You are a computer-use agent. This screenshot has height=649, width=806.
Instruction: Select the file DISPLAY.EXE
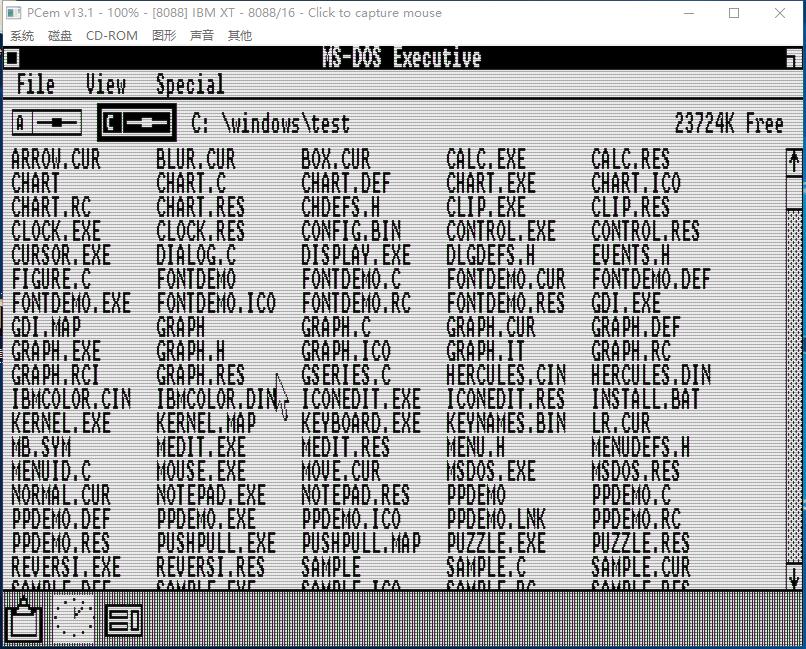click(356, 255)
